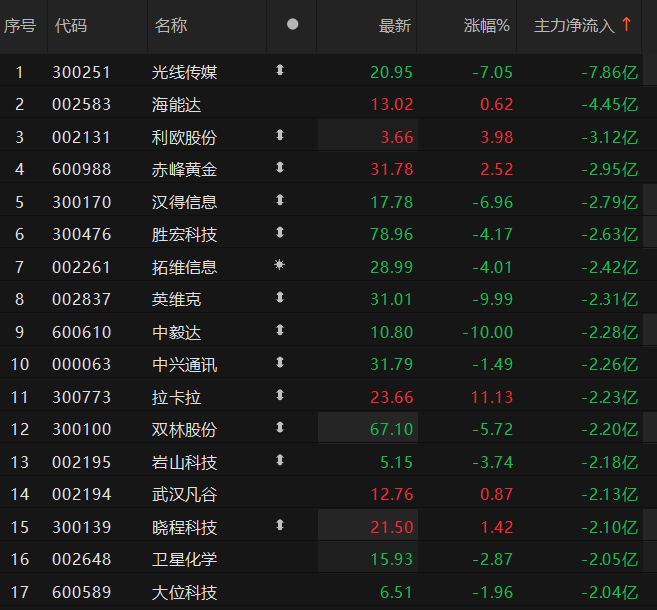The width and height of the screenshot is (657, 610).
Task: Click highlighted price 3.66
Action: [397, 137]
